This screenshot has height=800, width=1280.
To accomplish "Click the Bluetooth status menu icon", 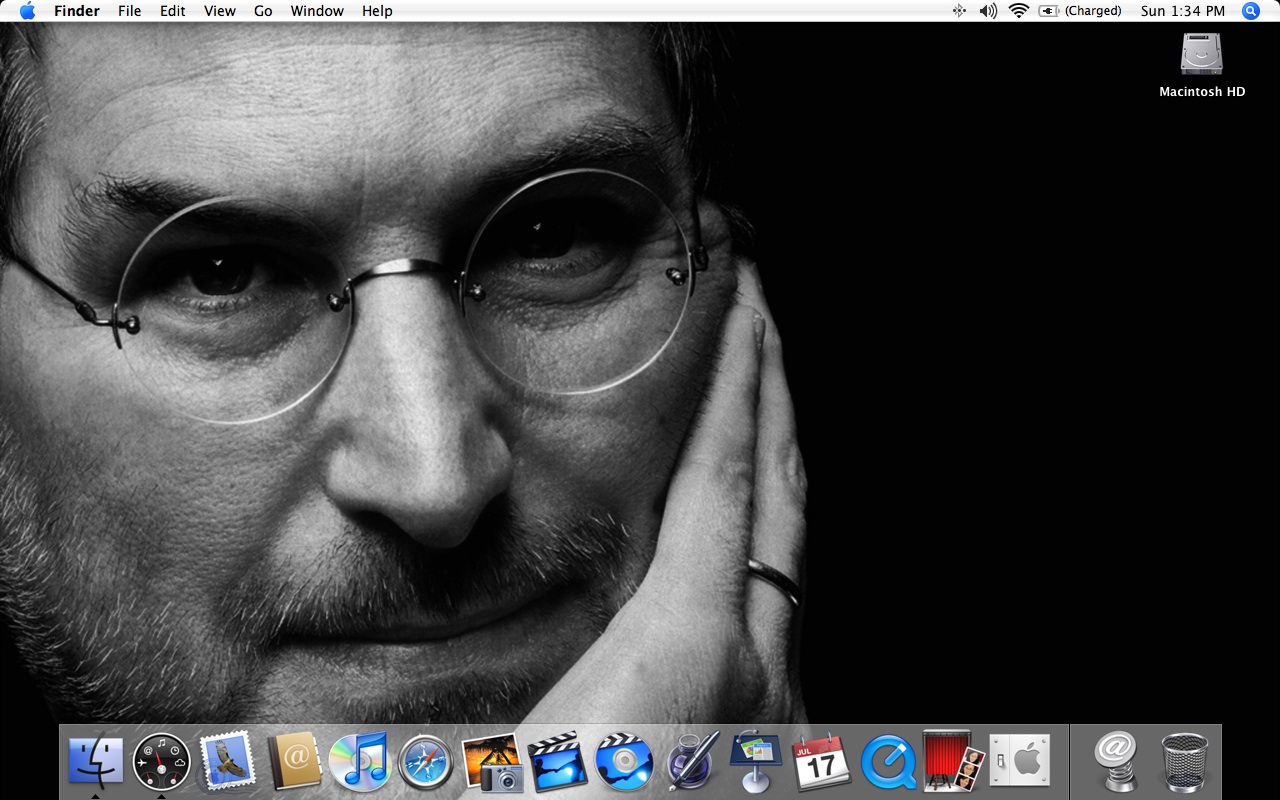I will pos(959,11).
